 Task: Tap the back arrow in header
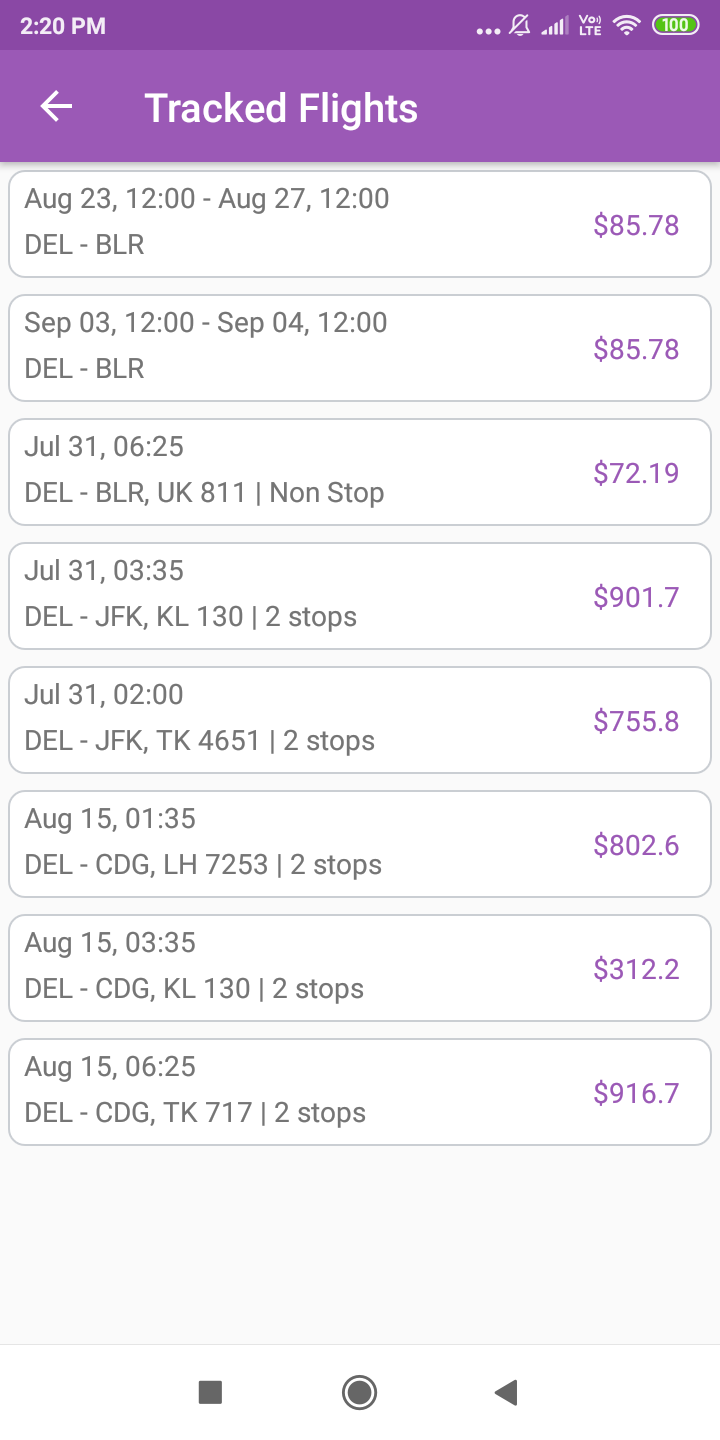click(x=57, y=107)
